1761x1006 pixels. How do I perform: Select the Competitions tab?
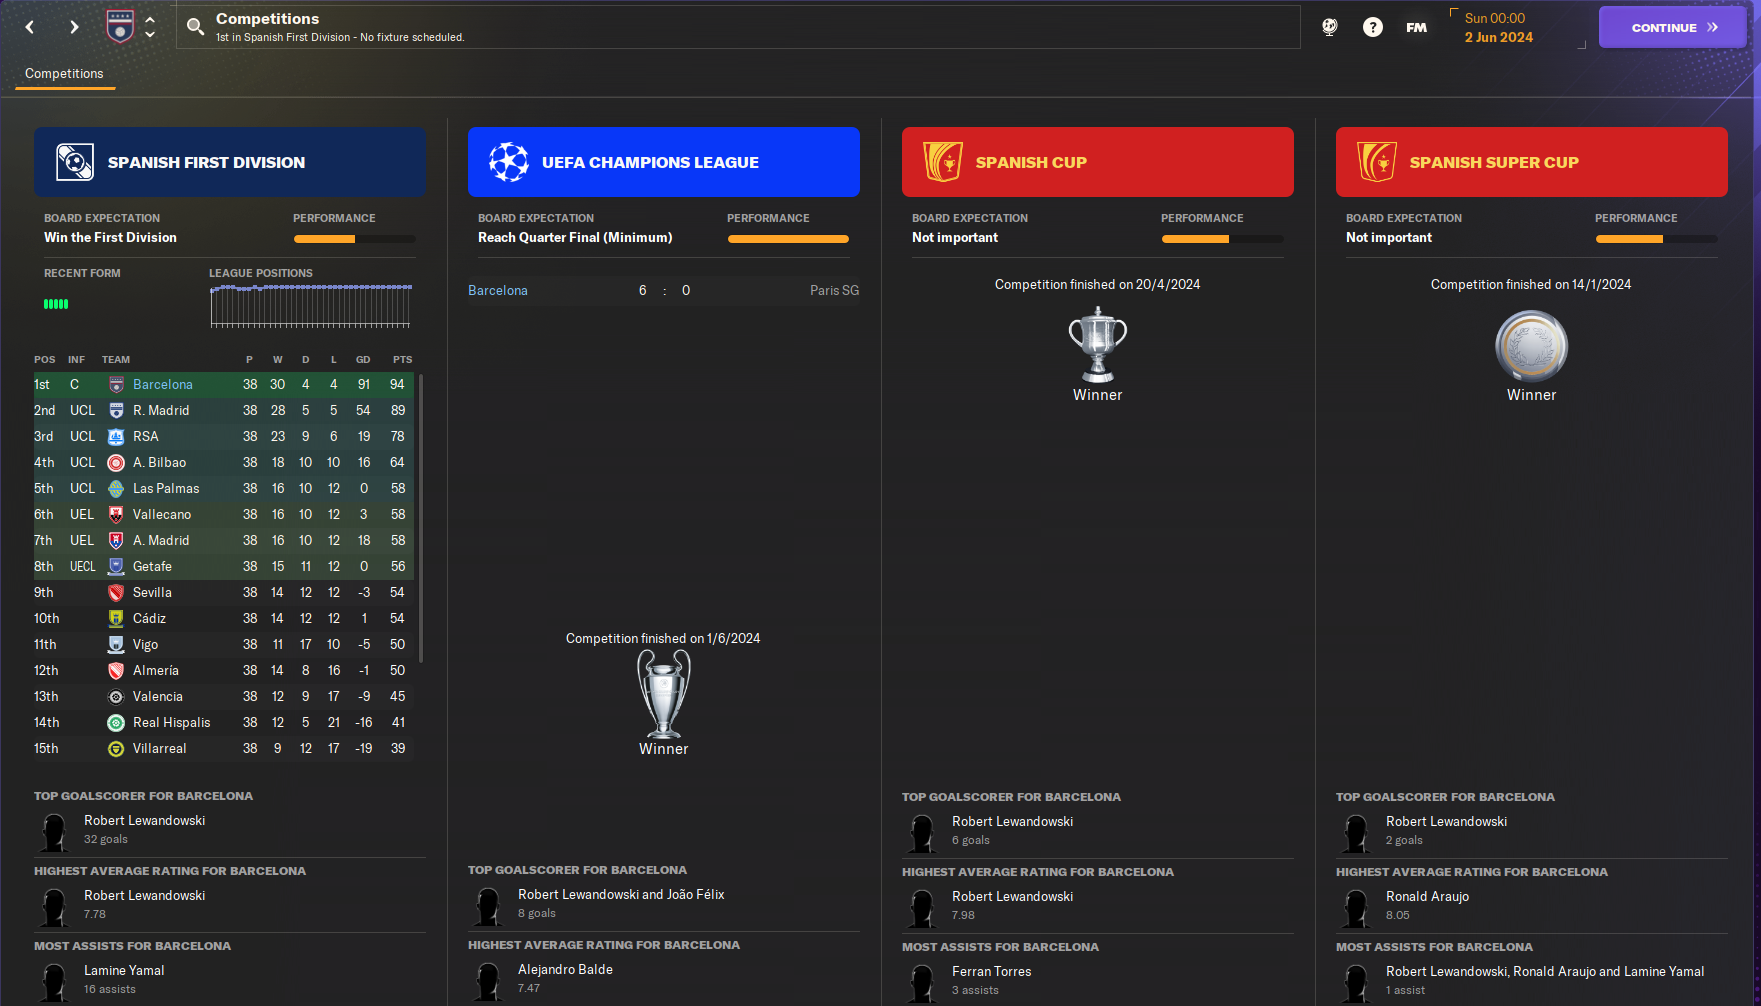point(64,74)
